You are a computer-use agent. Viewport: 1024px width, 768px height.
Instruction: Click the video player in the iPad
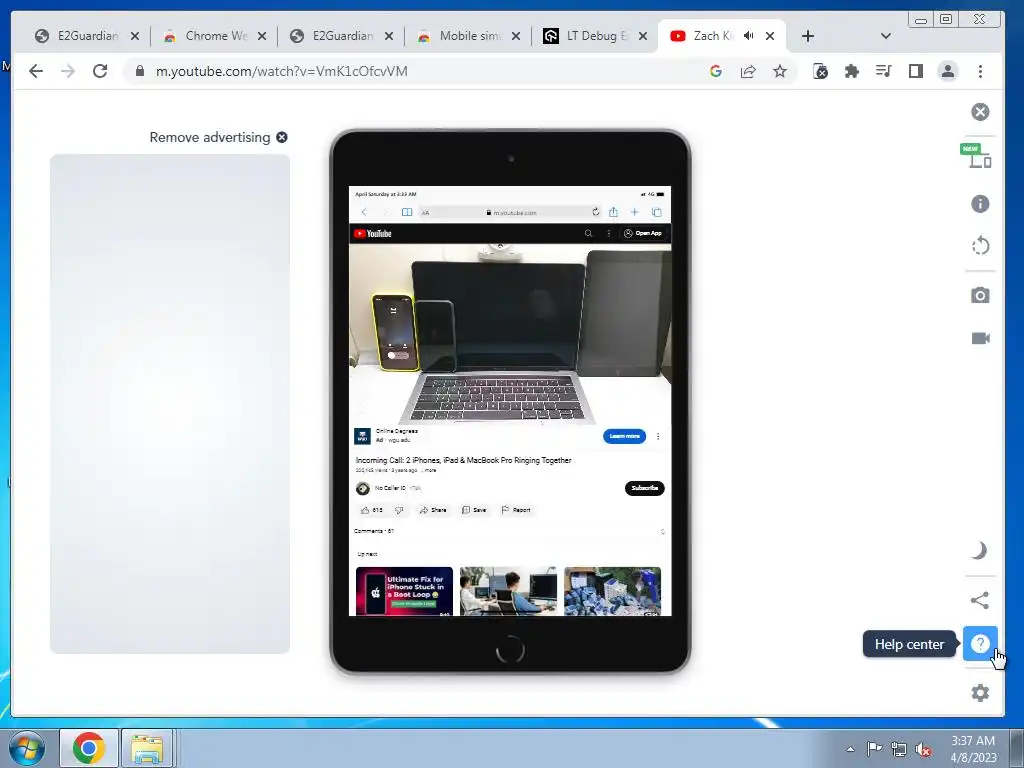pyautogui.click(x=510, y=334)
